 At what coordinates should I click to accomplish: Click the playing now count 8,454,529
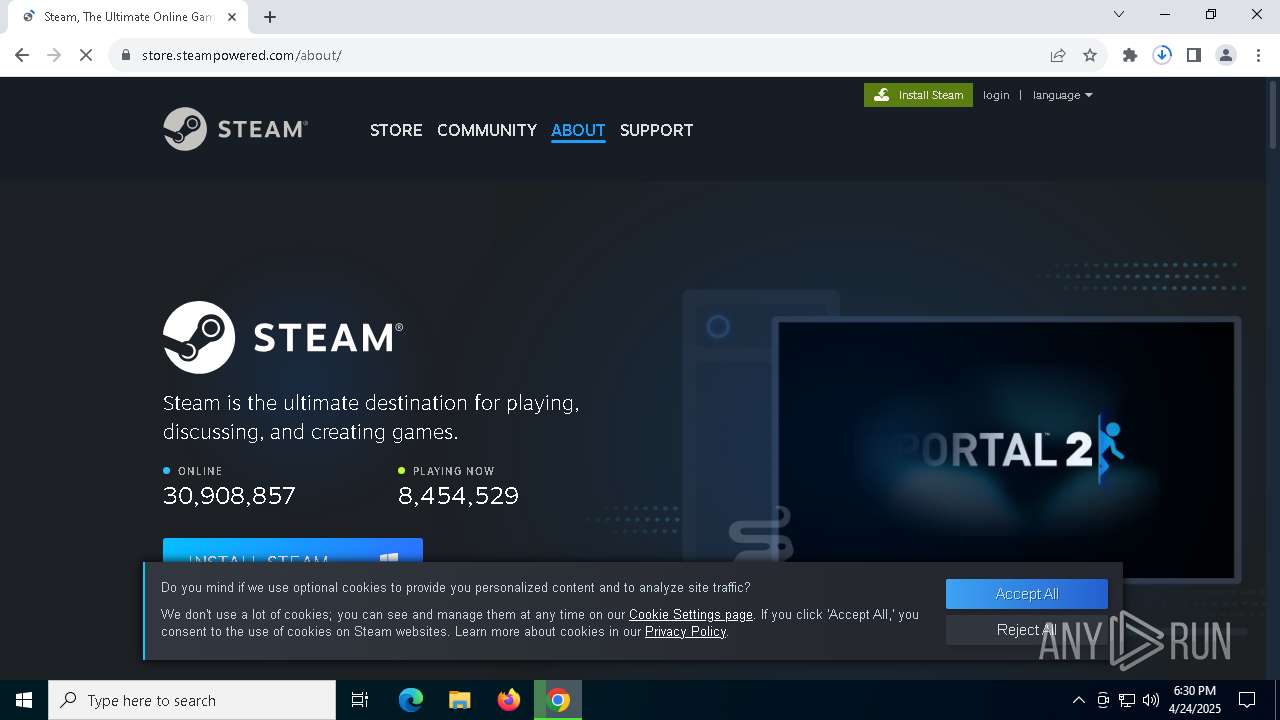pyautogui.click(x=458, y=496)
